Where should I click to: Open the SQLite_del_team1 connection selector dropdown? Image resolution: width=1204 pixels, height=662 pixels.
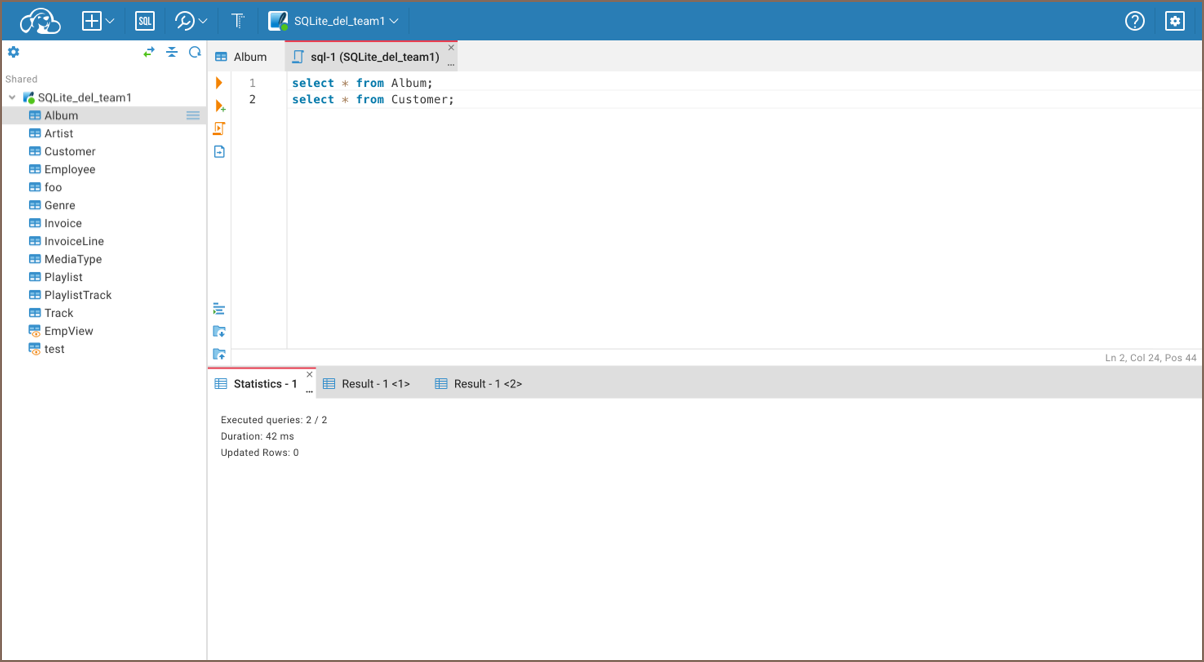334,21
